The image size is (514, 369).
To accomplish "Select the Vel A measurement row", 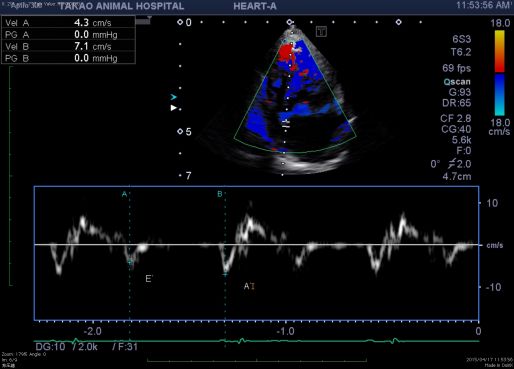I will [x=69, y=23].
